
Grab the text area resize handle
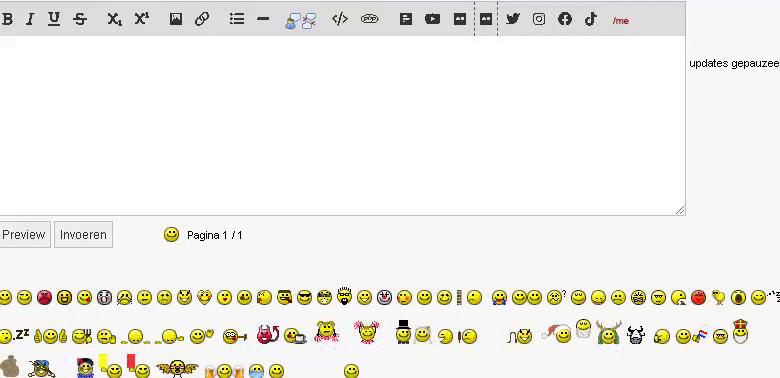coord(680,210)
